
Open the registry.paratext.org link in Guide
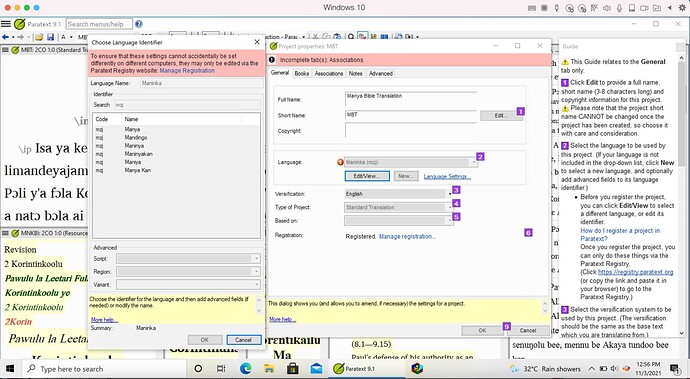click(635, 272)
